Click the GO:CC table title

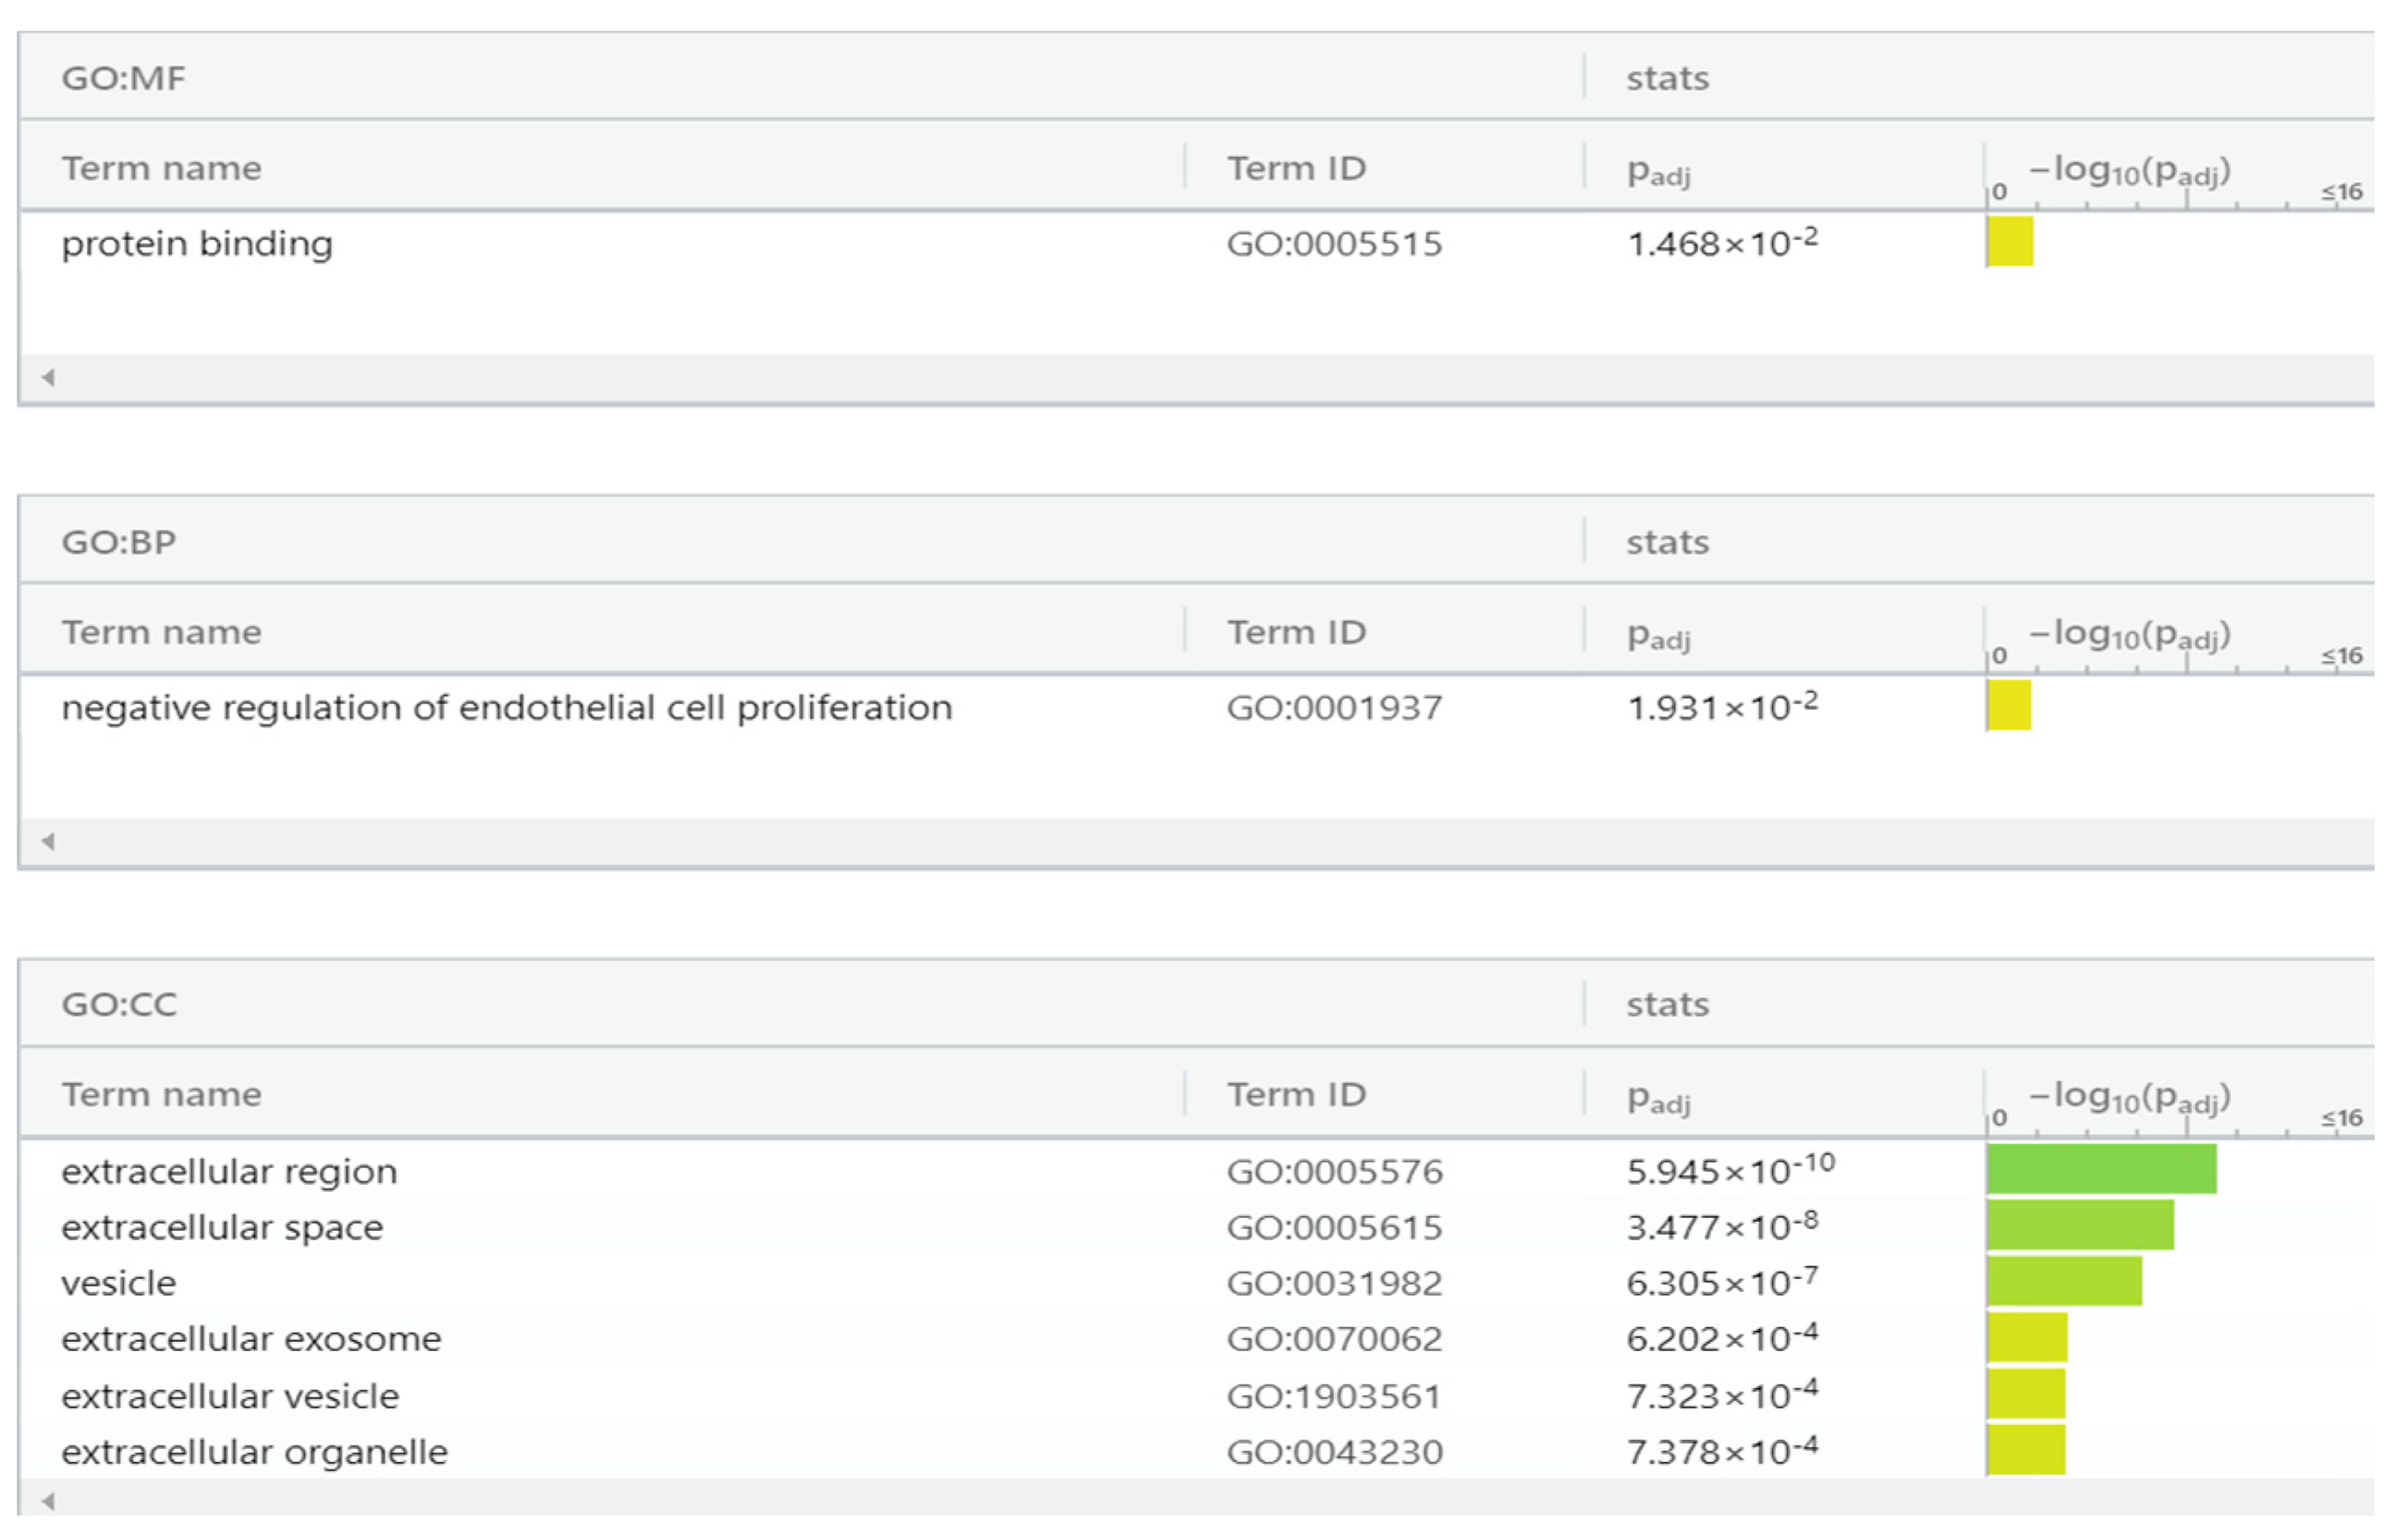(118, 1004)
